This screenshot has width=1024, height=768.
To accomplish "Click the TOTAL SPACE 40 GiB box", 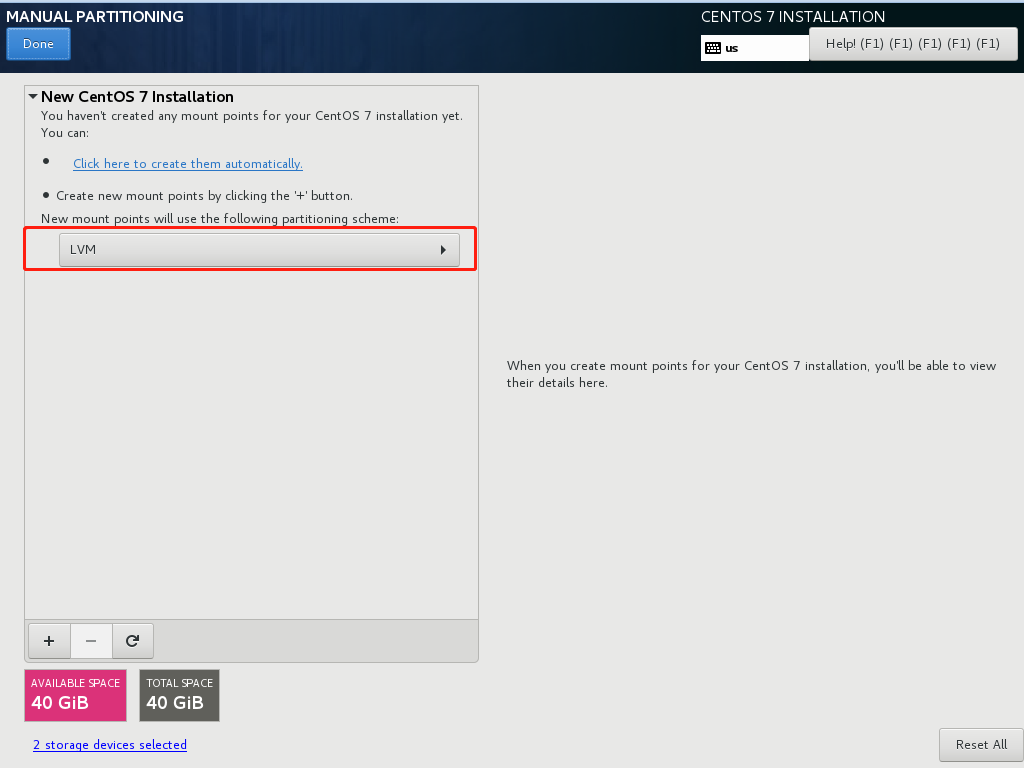I will (x=180, y=695).
